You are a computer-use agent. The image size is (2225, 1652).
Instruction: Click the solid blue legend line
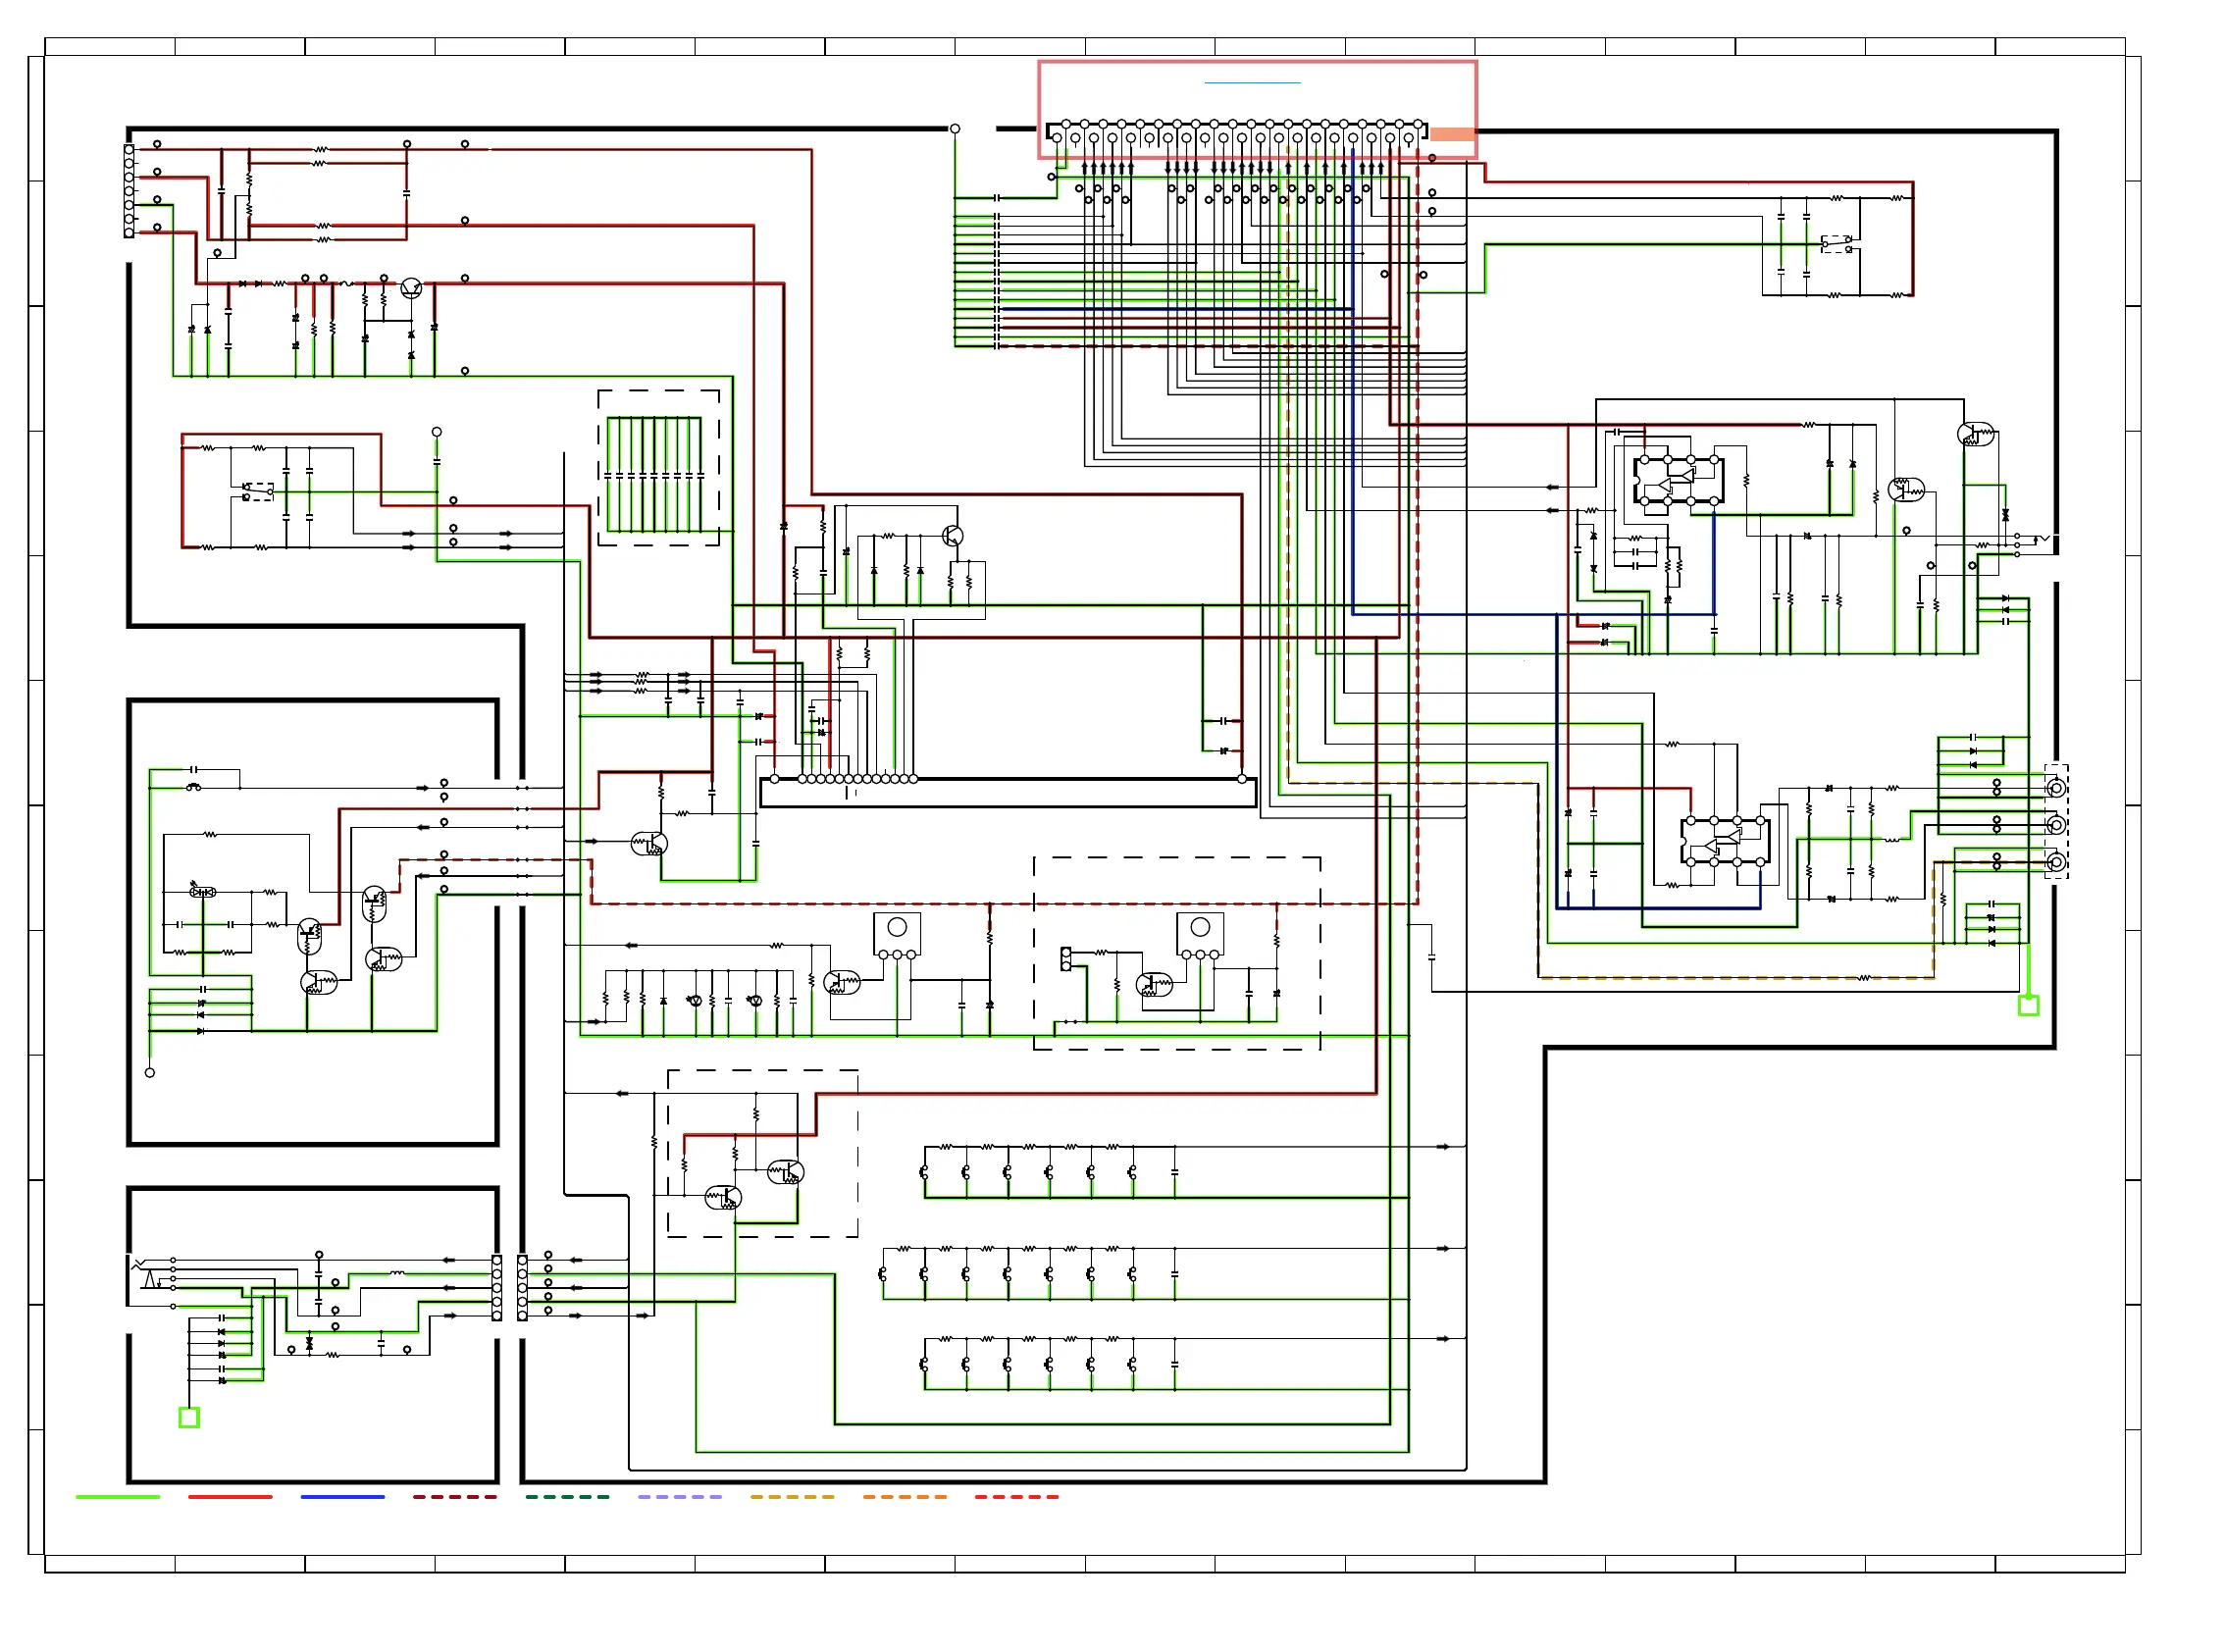tap(343, 1497)
